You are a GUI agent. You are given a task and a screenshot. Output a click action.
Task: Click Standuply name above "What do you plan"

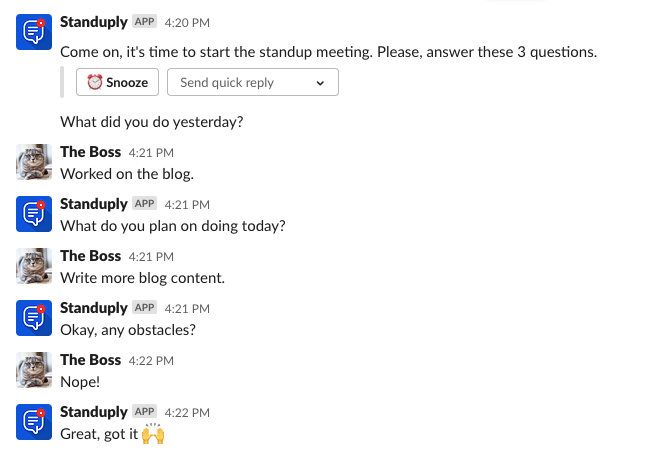pyautogui.click(x=94, y=204)
